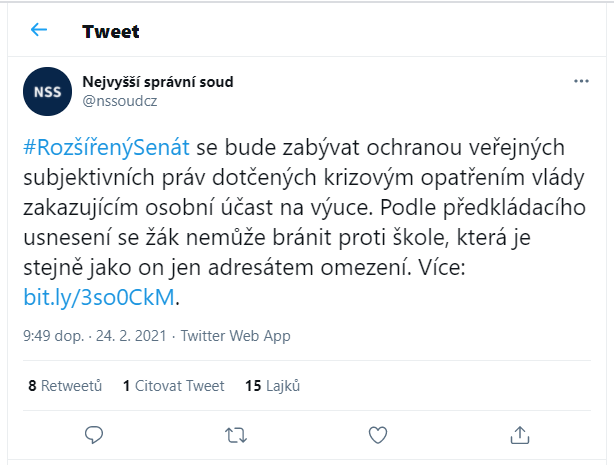The width and height of the screenshot is (614, 465).
Task: Click the Tweet page heading
Action: (x=110, y=31)
